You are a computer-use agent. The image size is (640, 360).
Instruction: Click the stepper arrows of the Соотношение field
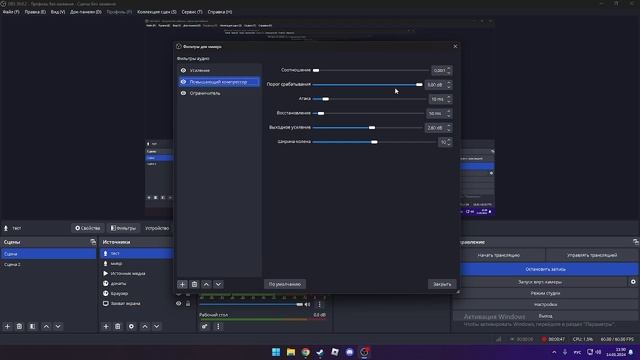[x=449, y=70]
